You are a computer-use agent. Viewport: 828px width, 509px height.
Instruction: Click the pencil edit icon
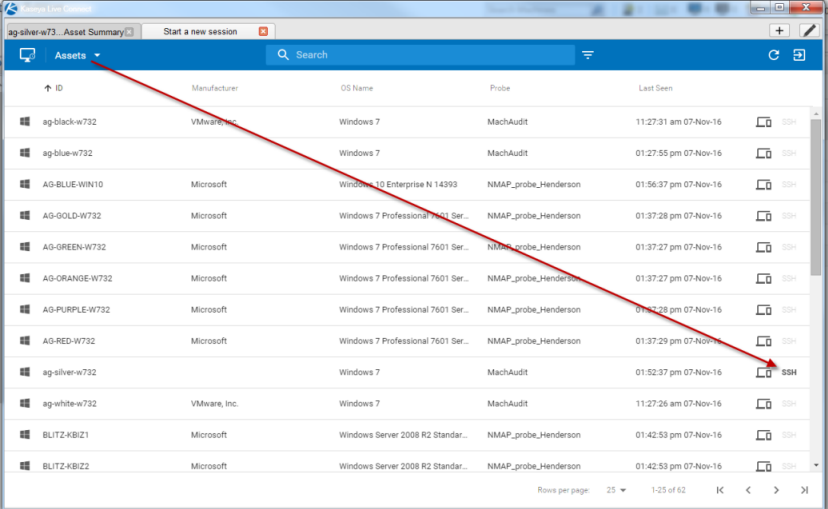809,31
